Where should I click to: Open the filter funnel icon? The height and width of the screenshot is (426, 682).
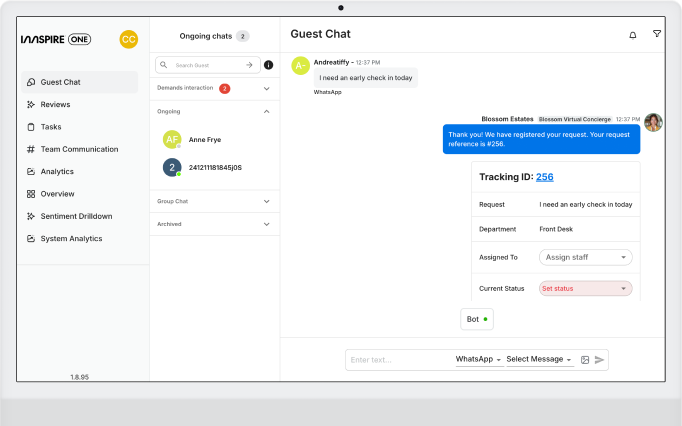click(x=657, y=34)
